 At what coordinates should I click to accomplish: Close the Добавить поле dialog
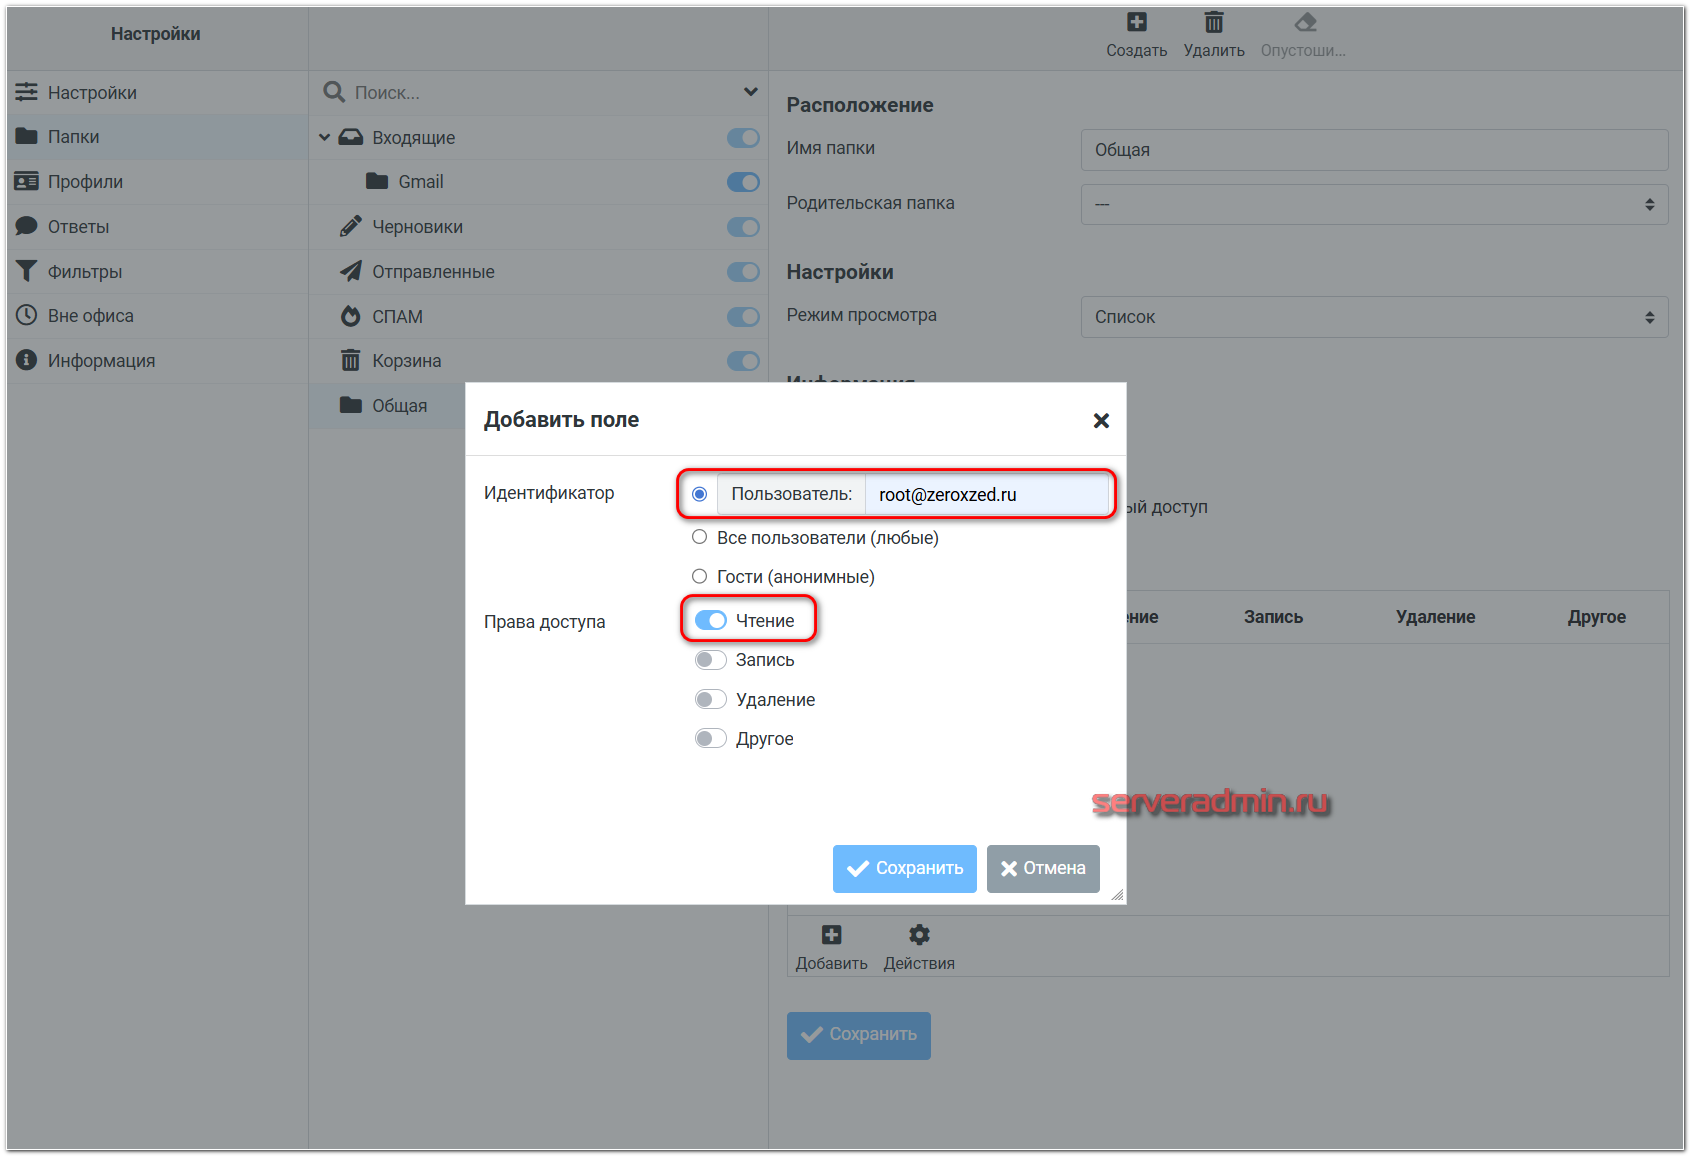[1101, 421]
